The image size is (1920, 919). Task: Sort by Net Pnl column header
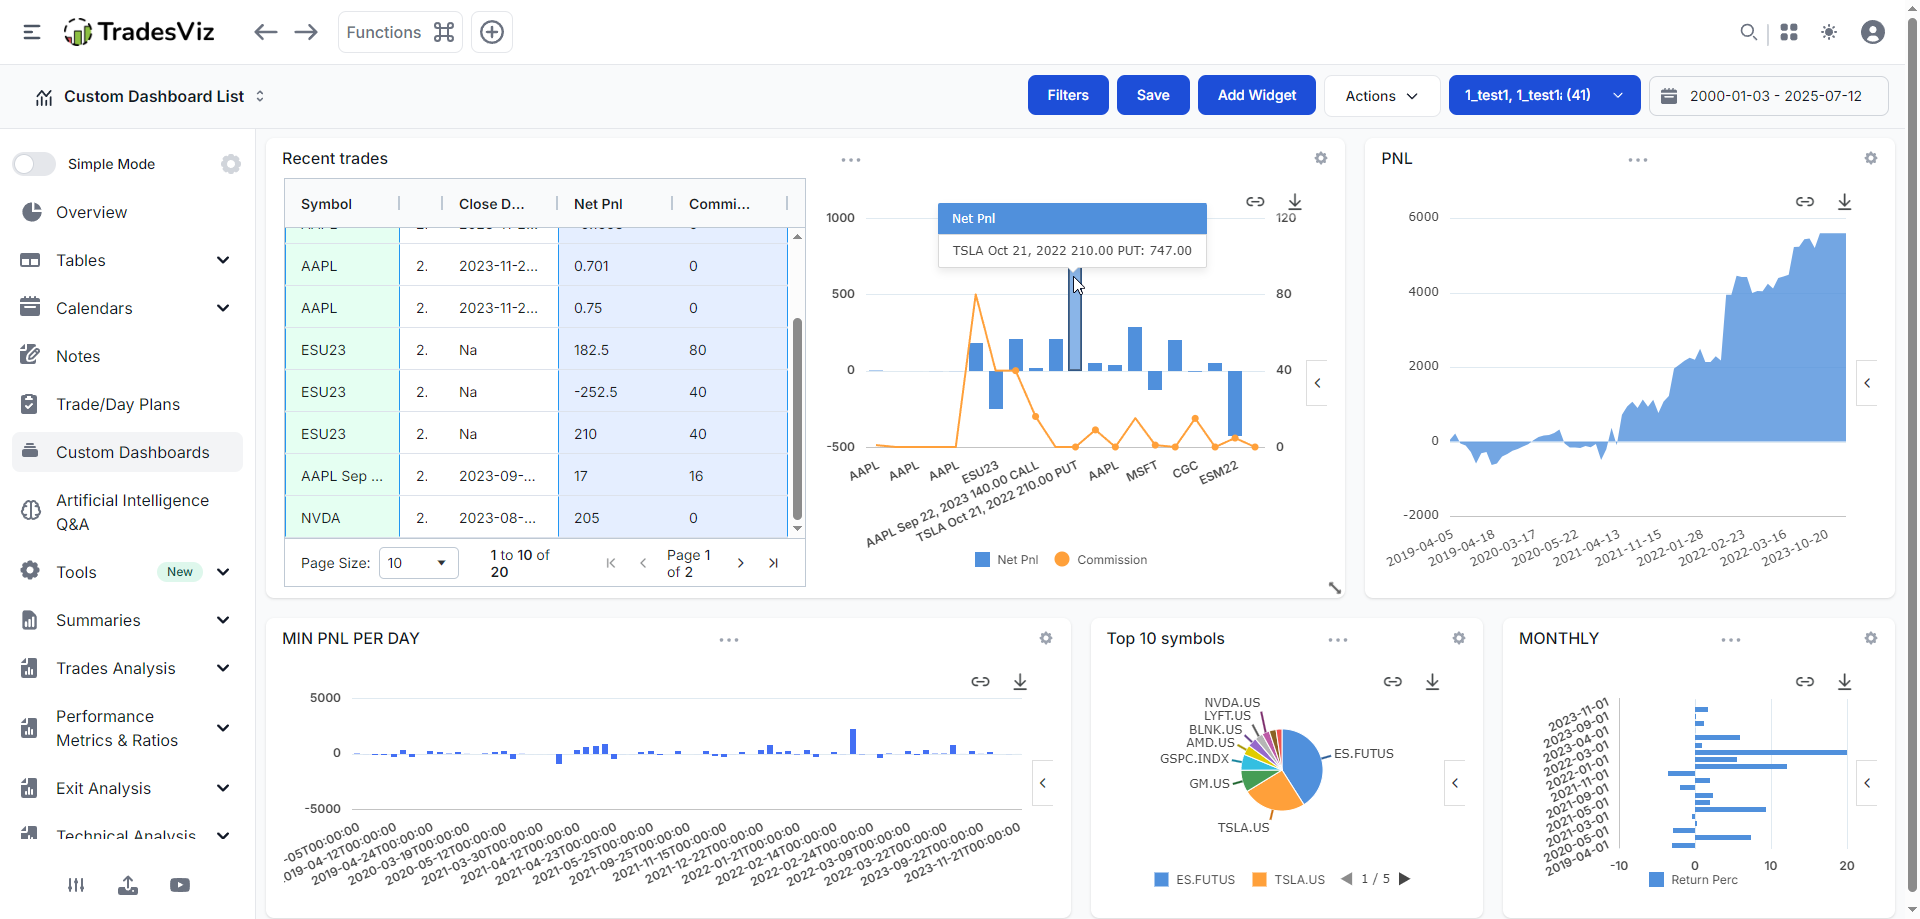tap(598, 204)
